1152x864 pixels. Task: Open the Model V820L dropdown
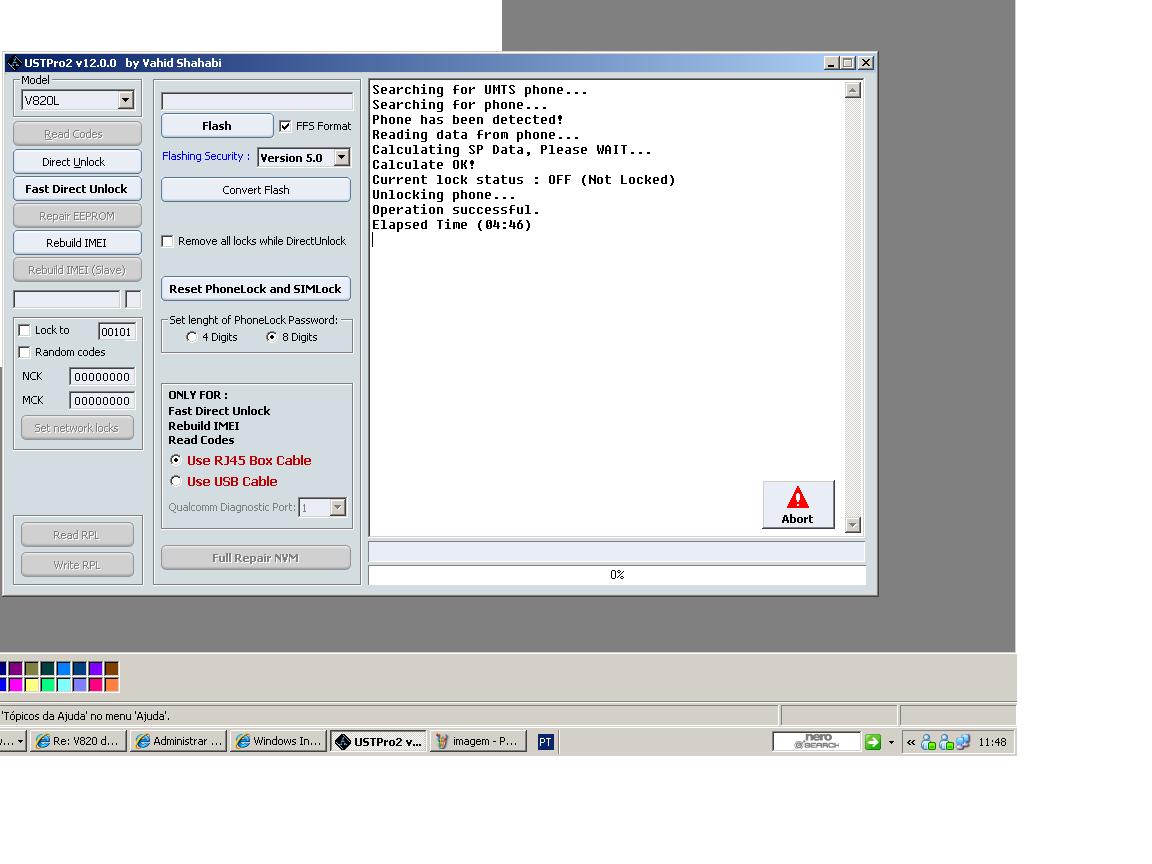[125, 100]
